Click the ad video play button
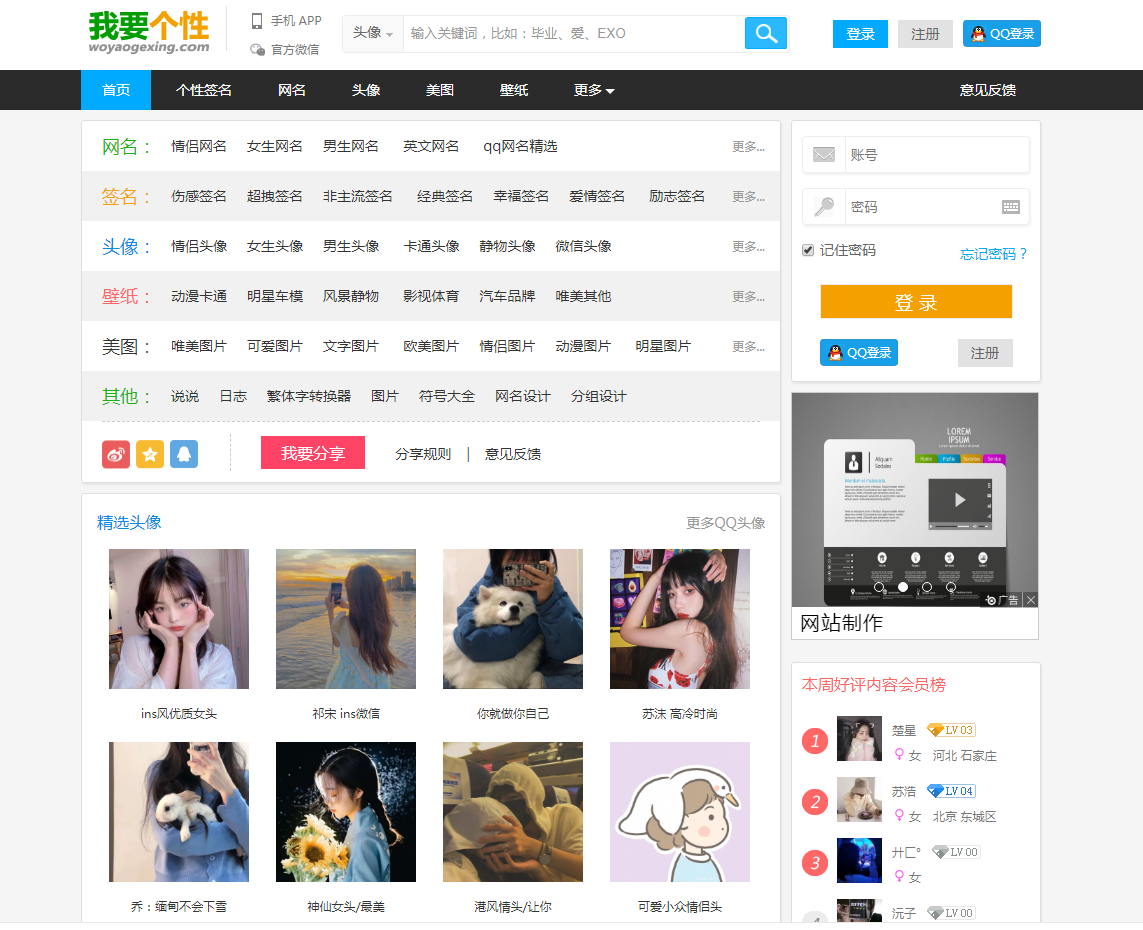 coord(959,500)
